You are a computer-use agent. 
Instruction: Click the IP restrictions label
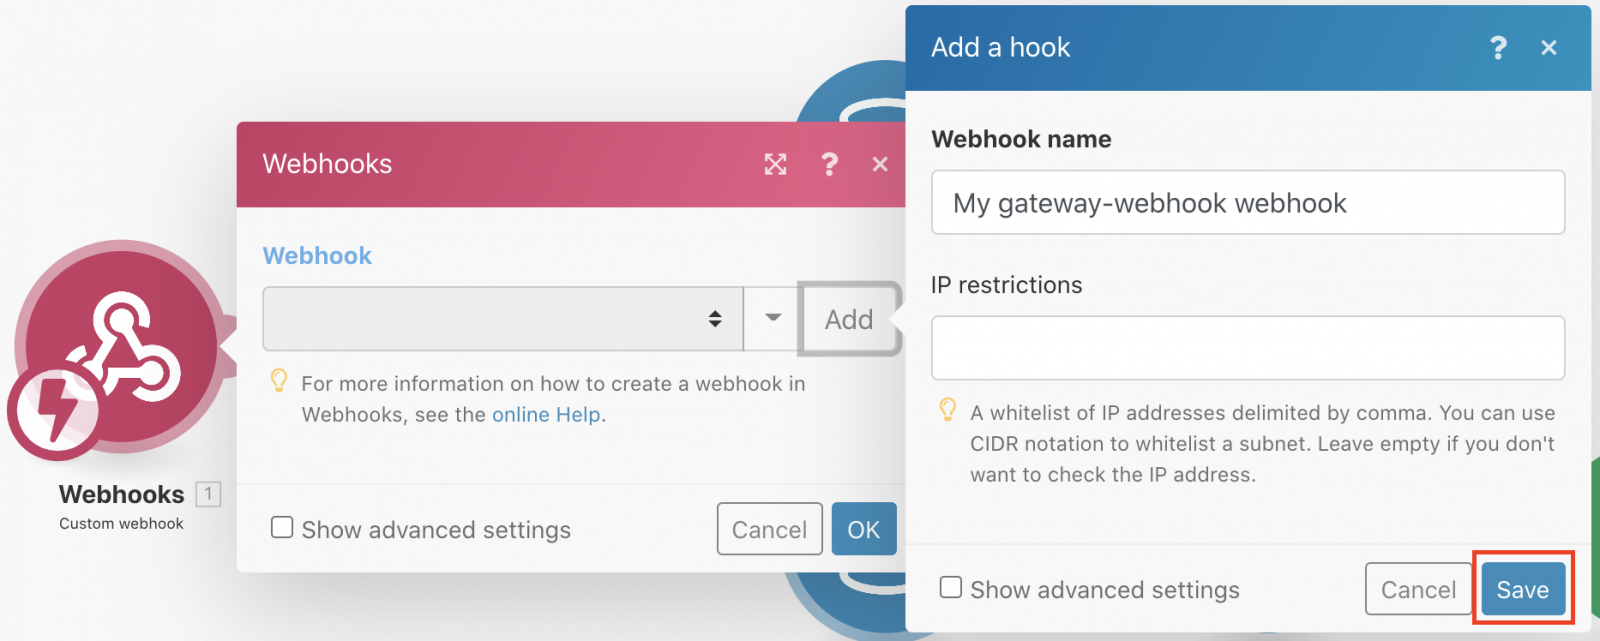click(x=1006, y=285)
